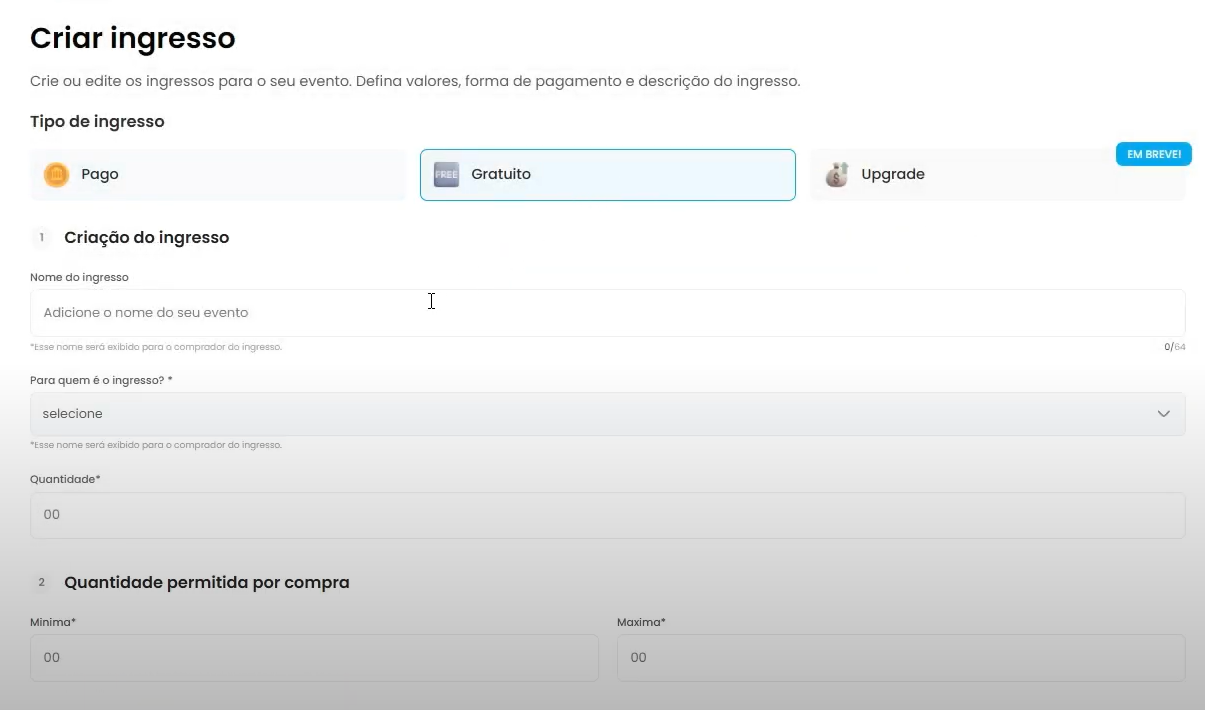
Task: Focus the Minima quantity field
Action: coord(314,658)
